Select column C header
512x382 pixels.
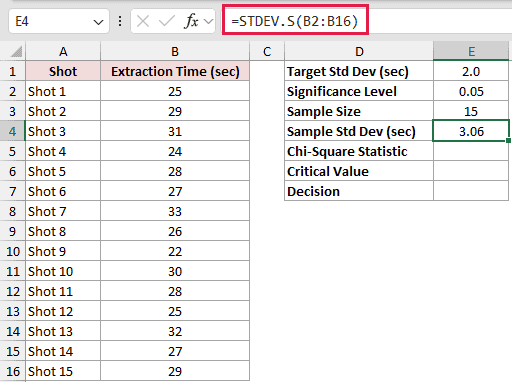pyautogui.click(x=267, y=52)
